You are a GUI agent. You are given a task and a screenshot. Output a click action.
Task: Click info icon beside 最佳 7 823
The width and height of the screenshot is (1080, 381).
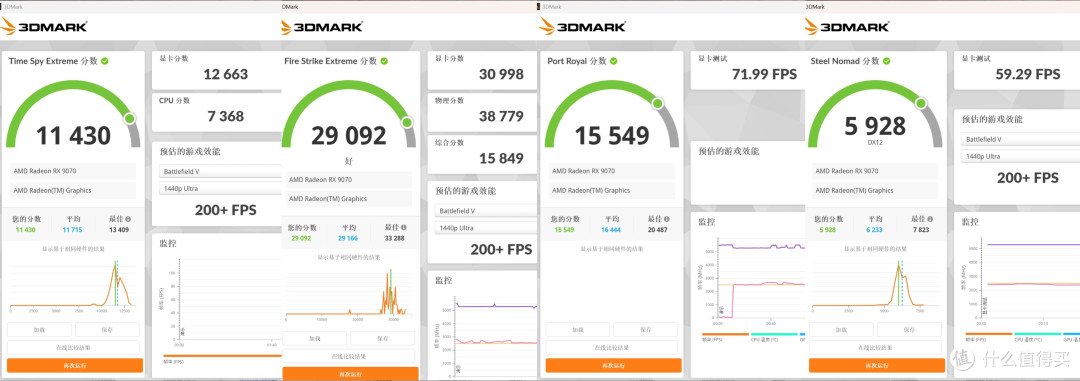(930, 218)
